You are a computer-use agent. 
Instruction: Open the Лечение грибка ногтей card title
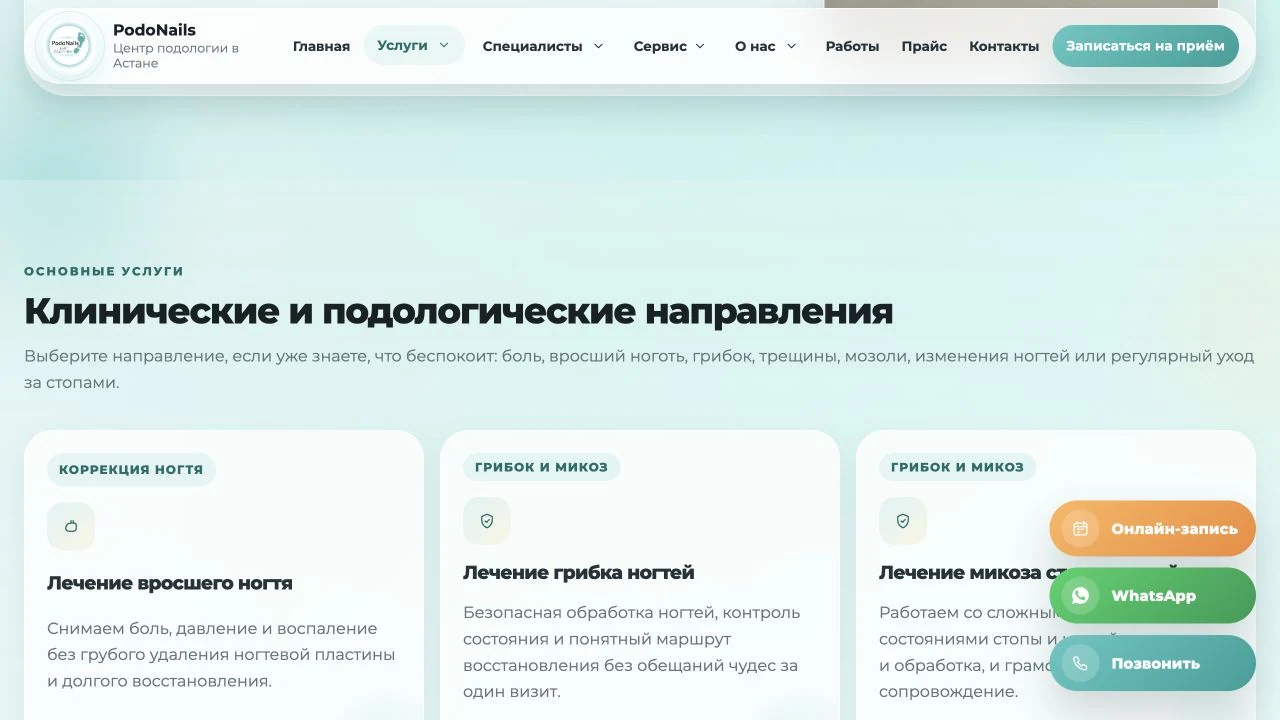[x=578, y=573]
